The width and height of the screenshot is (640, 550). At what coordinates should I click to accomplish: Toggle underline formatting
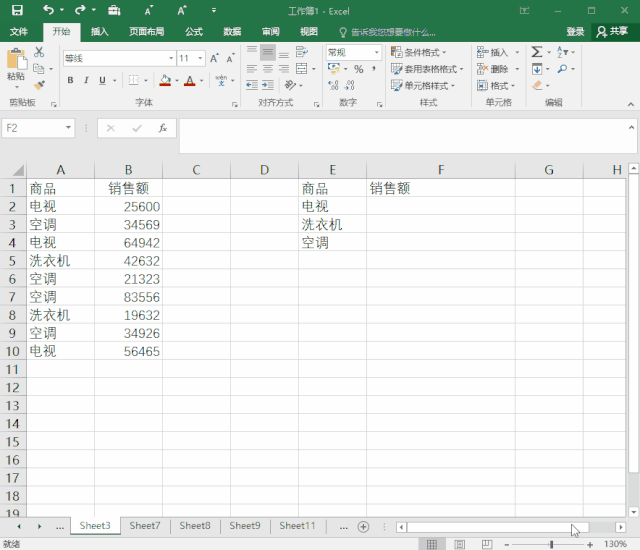point(103,81)
